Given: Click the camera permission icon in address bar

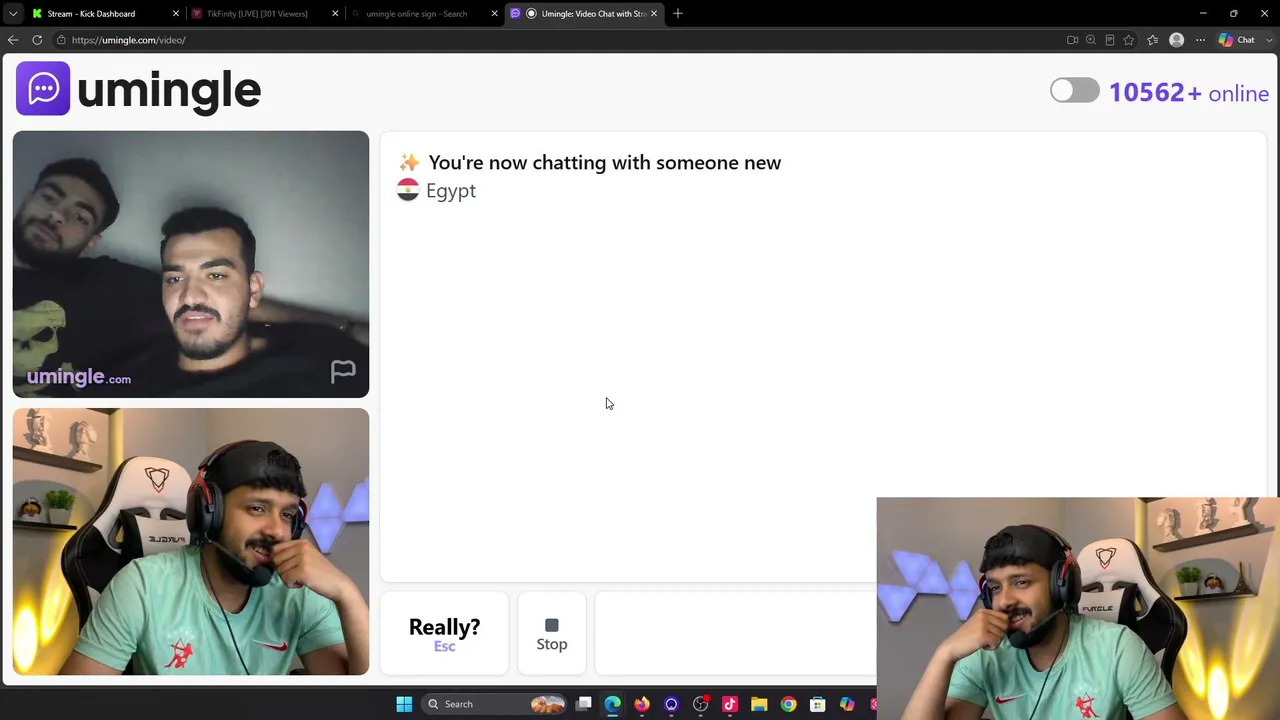Looking at the screenshot, I should point(1072,40).
